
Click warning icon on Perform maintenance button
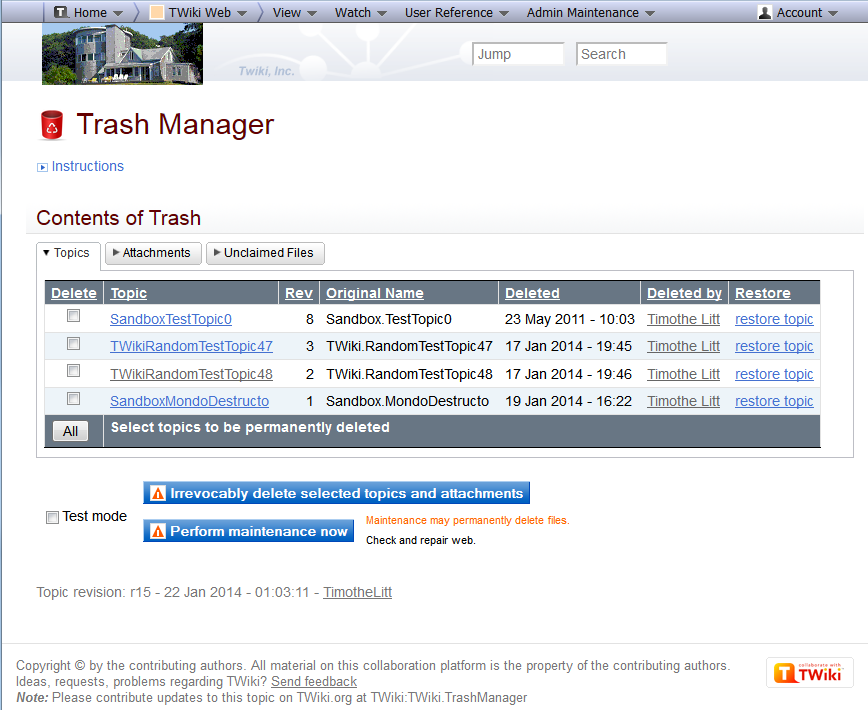pos(156,531)
